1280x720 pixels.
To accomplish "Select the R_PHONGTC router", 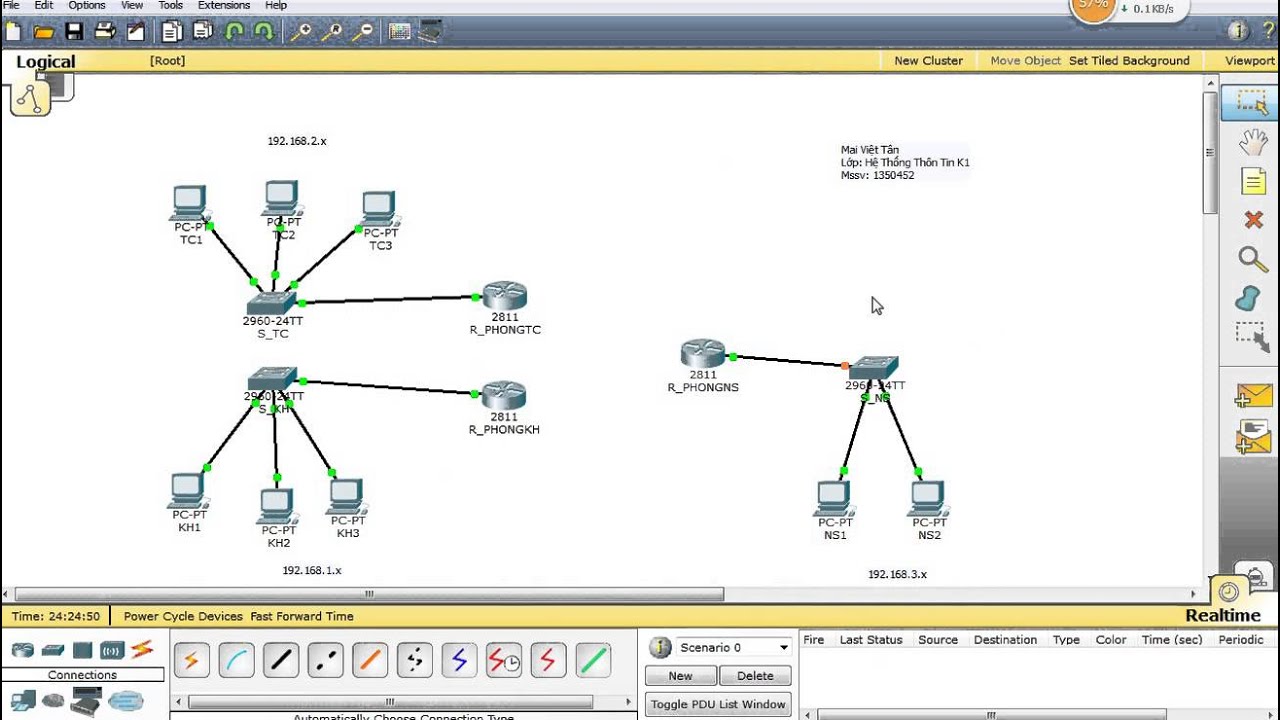I will click(x=504, y=296).
